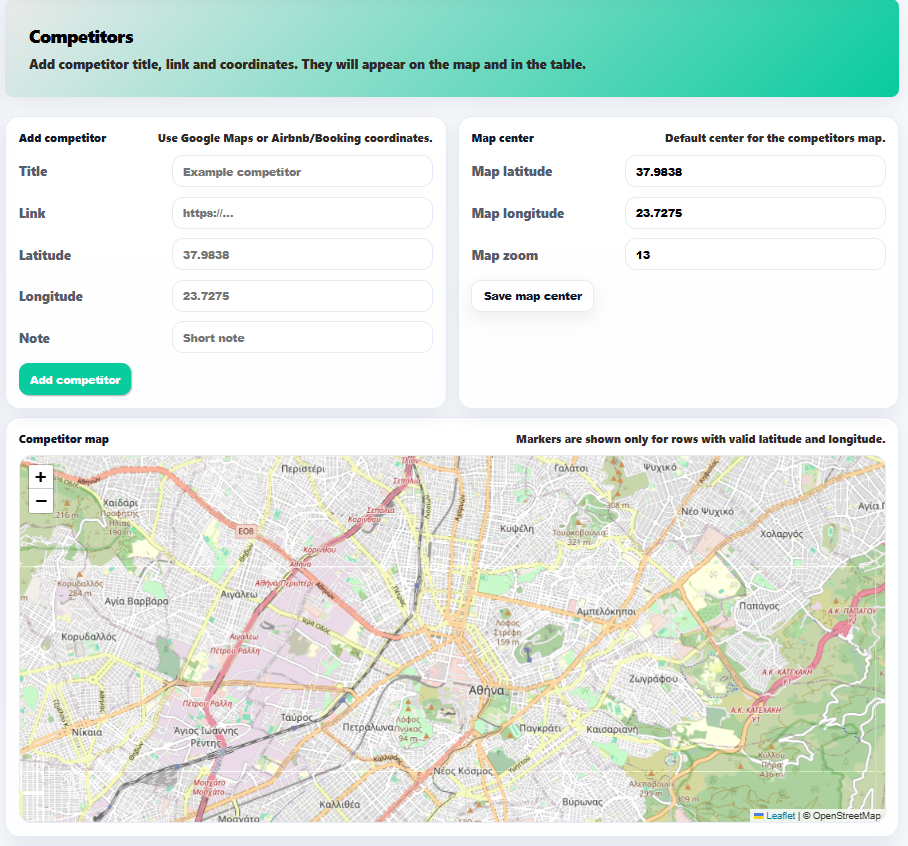The image size is (908, 846).
Task: Edit the Map longitude field
Action: [755, 213]
